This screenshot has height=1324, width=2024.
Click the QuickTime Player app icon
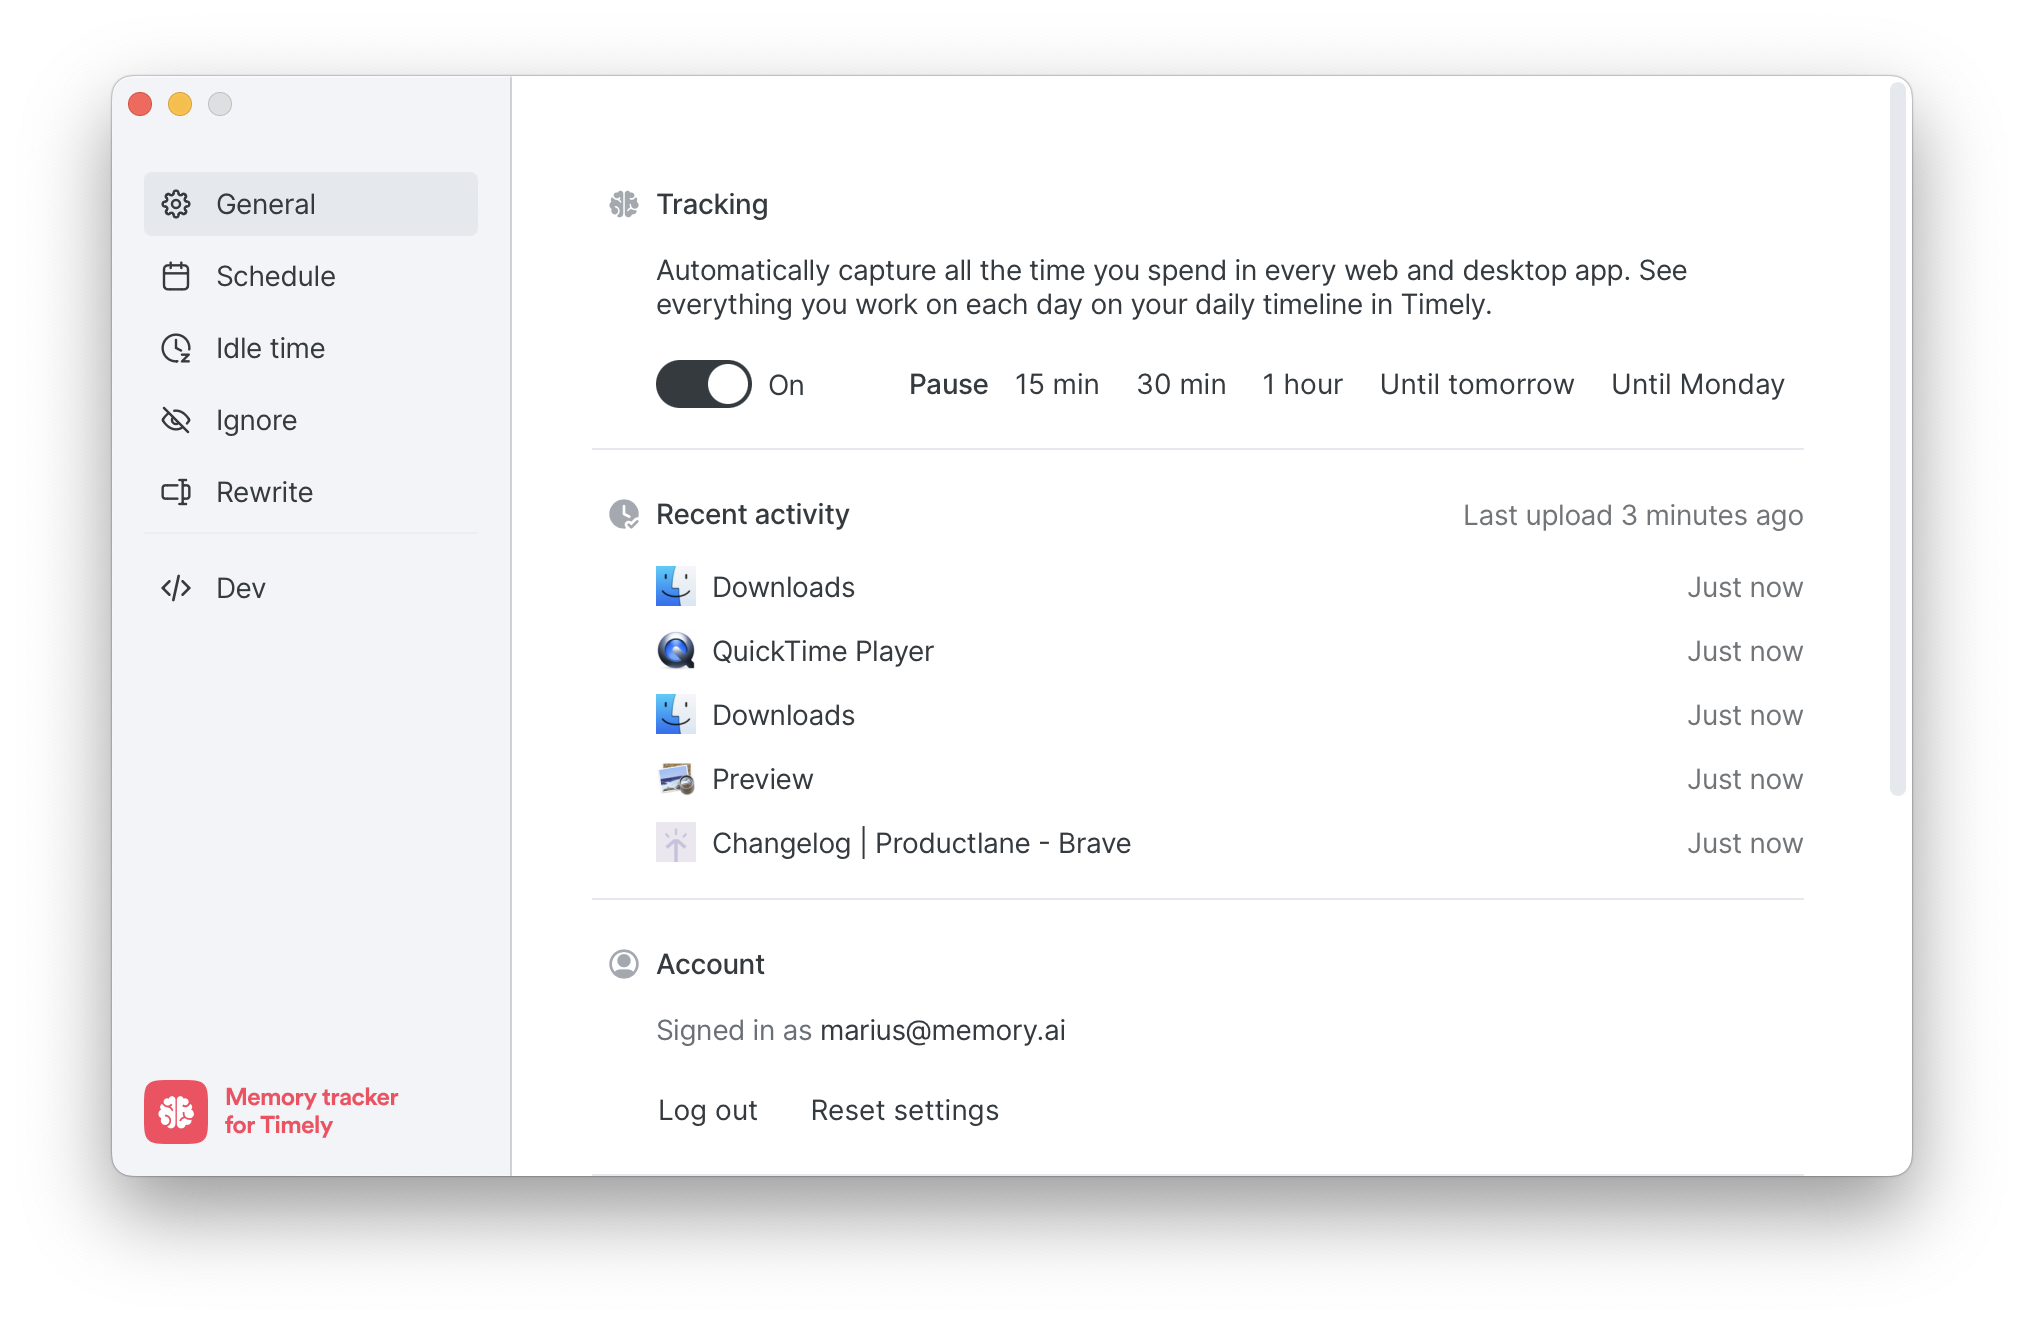pyautogui.click(x=676, y=651)
